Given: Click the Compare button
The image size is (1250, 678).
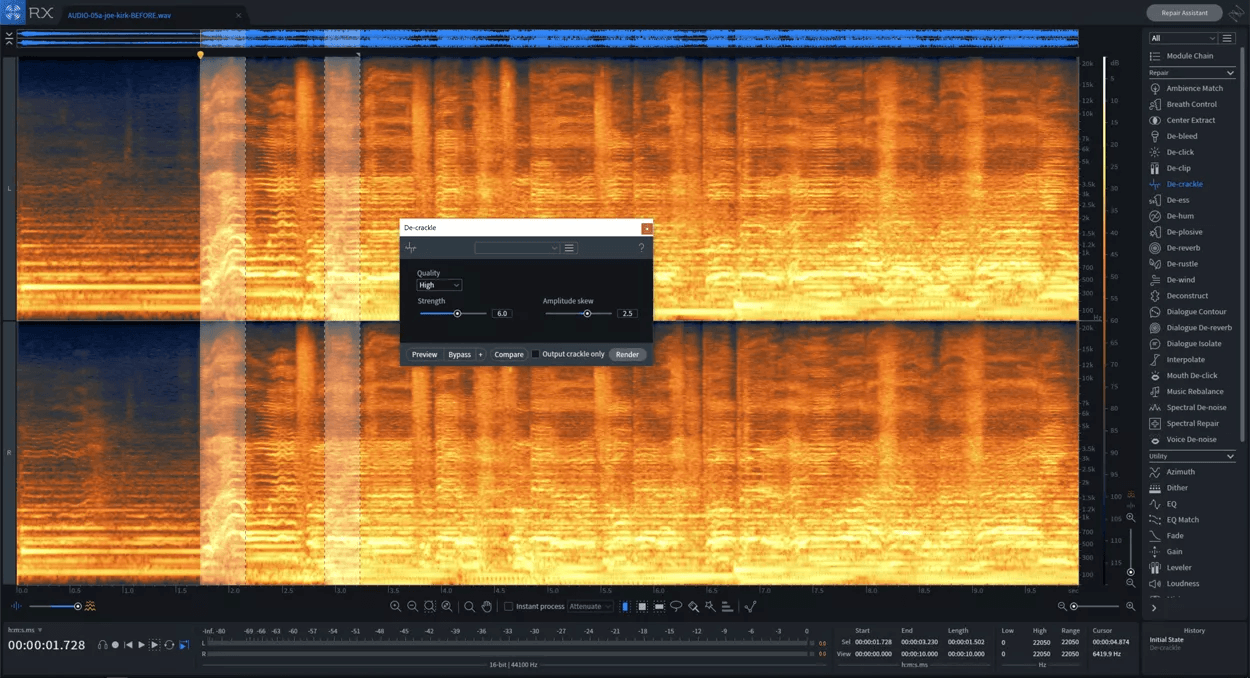Looking at the screenshot, I should point(508,354).
